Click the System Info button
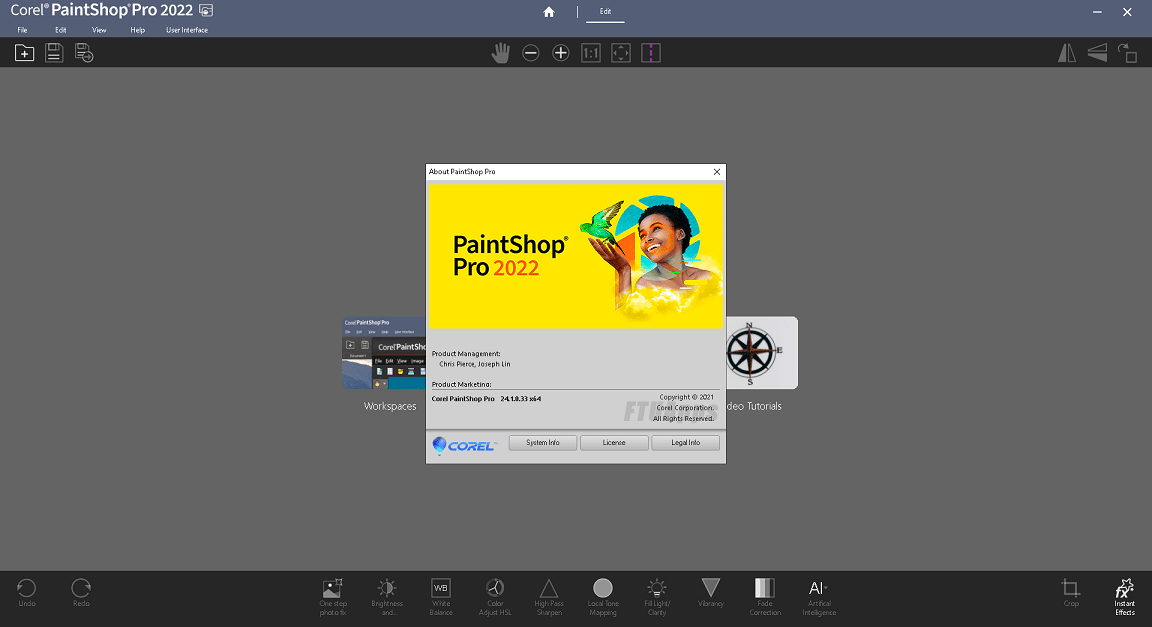This screenshot has width=1152, height=627. tap(542, 442)
